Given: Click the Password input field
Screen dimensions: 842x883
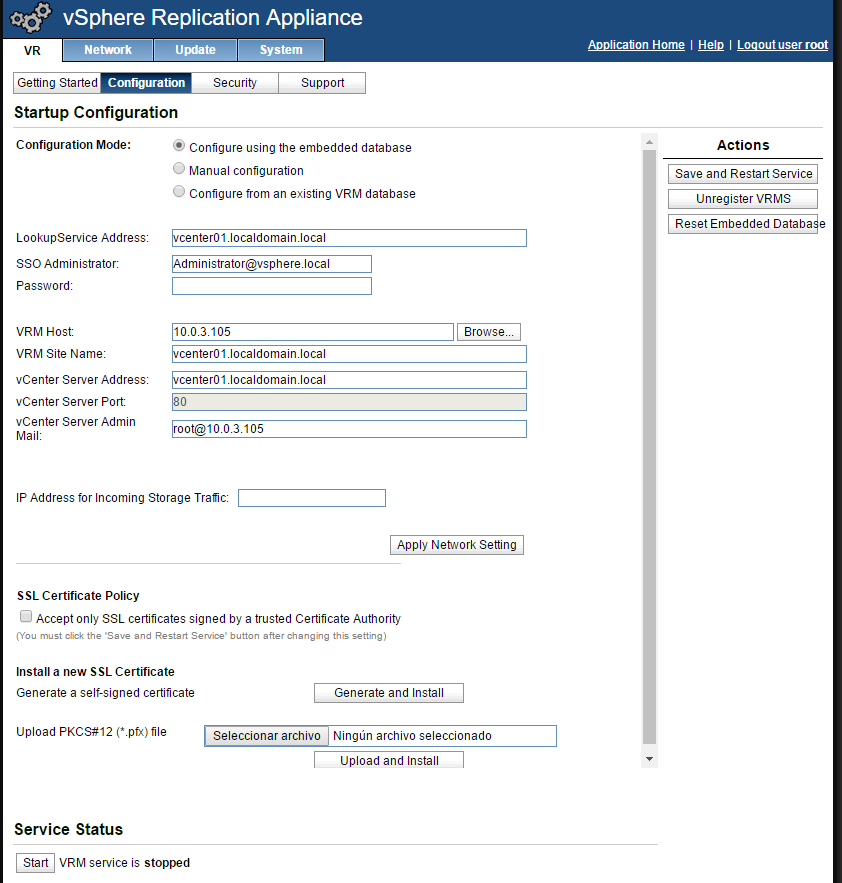Looking at the screenshot, I should tap(271, 285).
